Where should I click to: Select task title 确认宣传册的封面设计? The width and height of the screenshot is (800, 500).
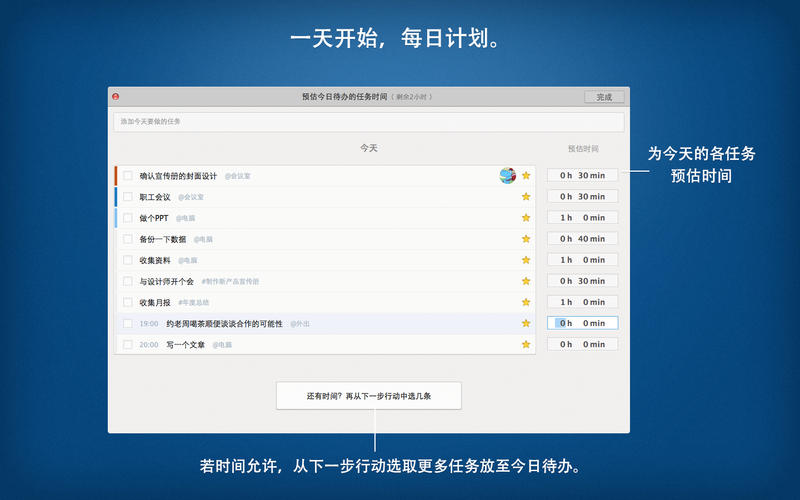(x=178, y=176)
